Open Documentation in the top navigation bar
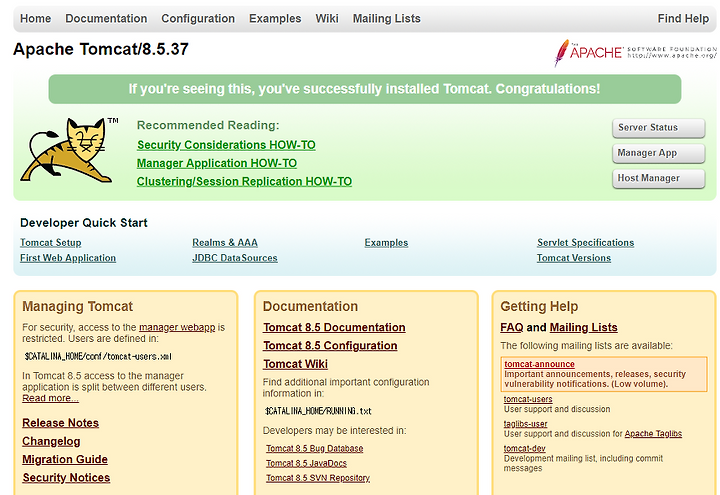The image size is (720, 495). point(106,18)
